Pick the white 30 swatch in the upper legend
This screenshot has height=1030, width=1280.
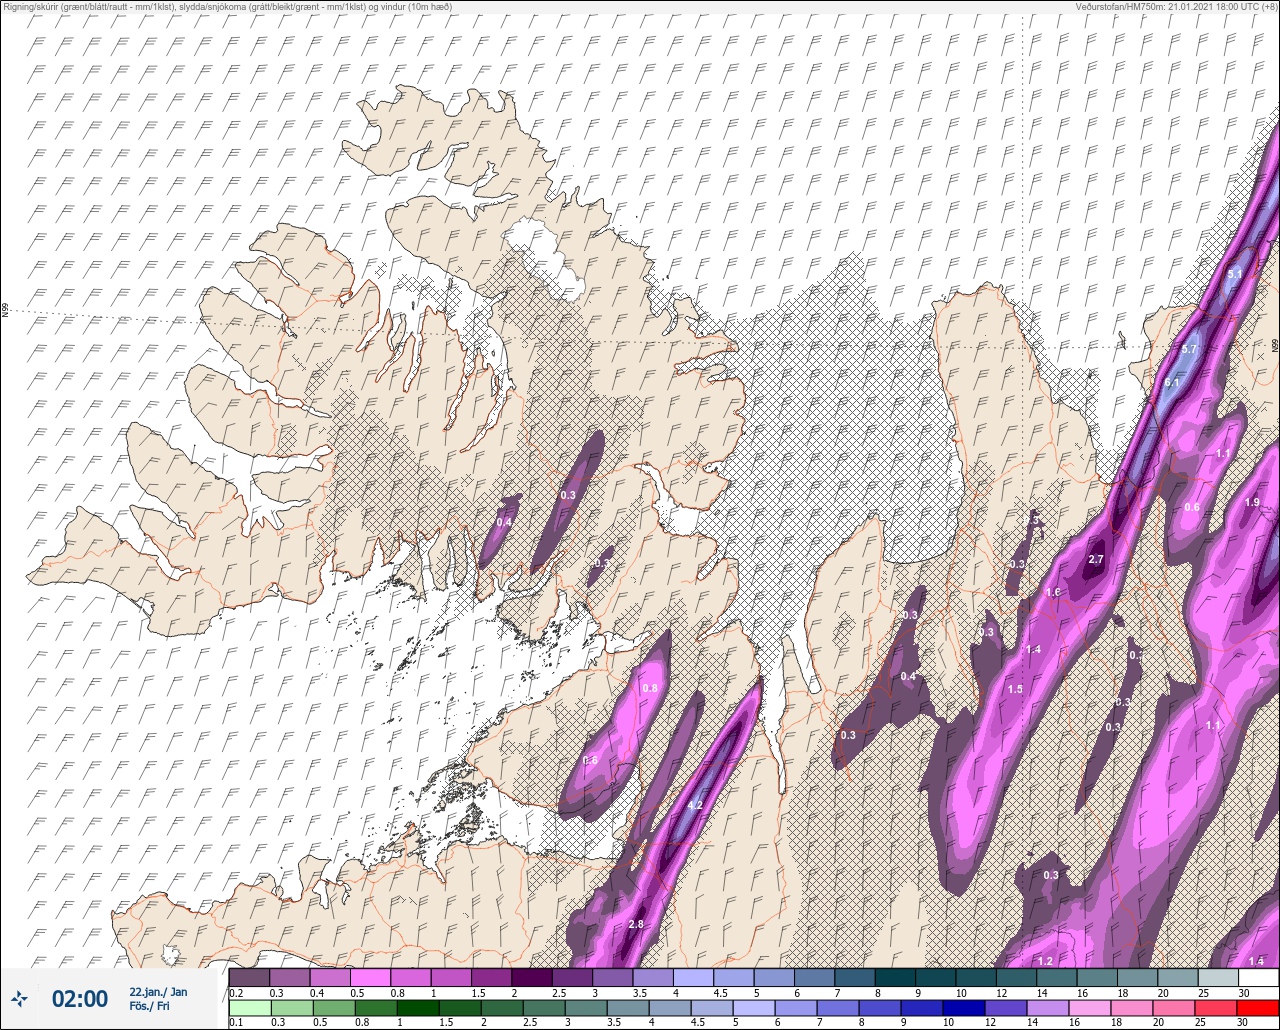(1258, 977)
